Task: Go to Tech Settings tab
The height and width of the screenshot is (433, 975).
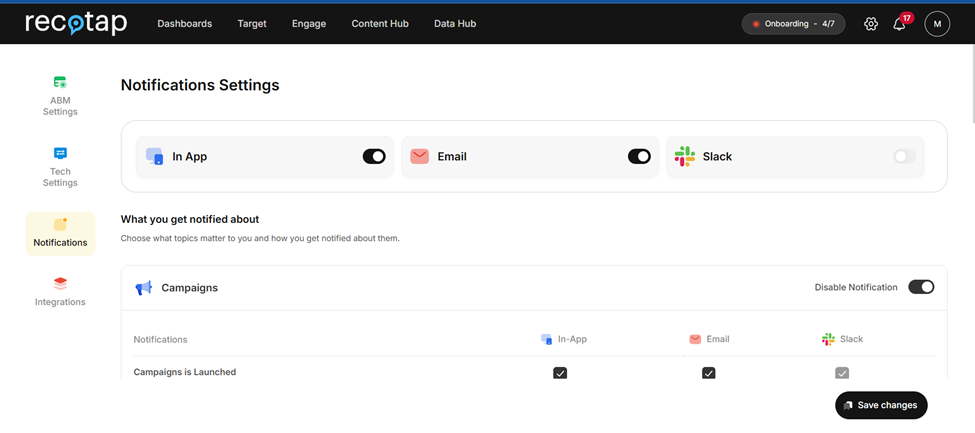Action: tap(60, 167)
